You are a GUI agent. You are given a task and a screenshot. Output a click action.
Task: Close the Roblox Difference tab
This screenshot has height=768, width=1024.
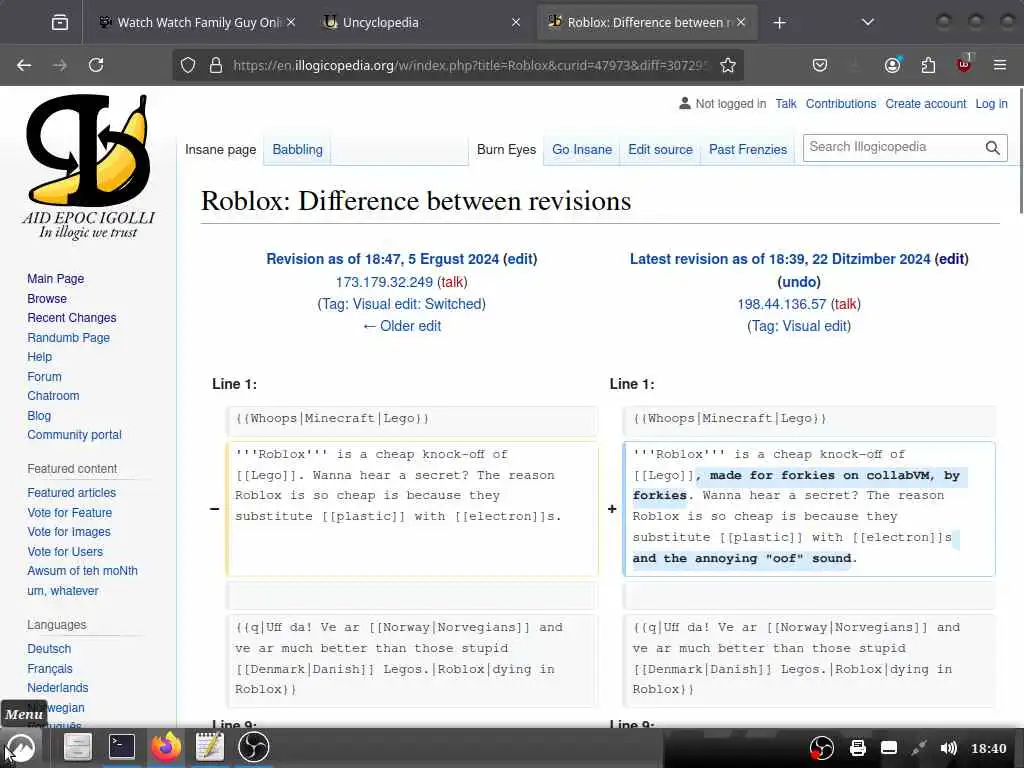(741, 22)
